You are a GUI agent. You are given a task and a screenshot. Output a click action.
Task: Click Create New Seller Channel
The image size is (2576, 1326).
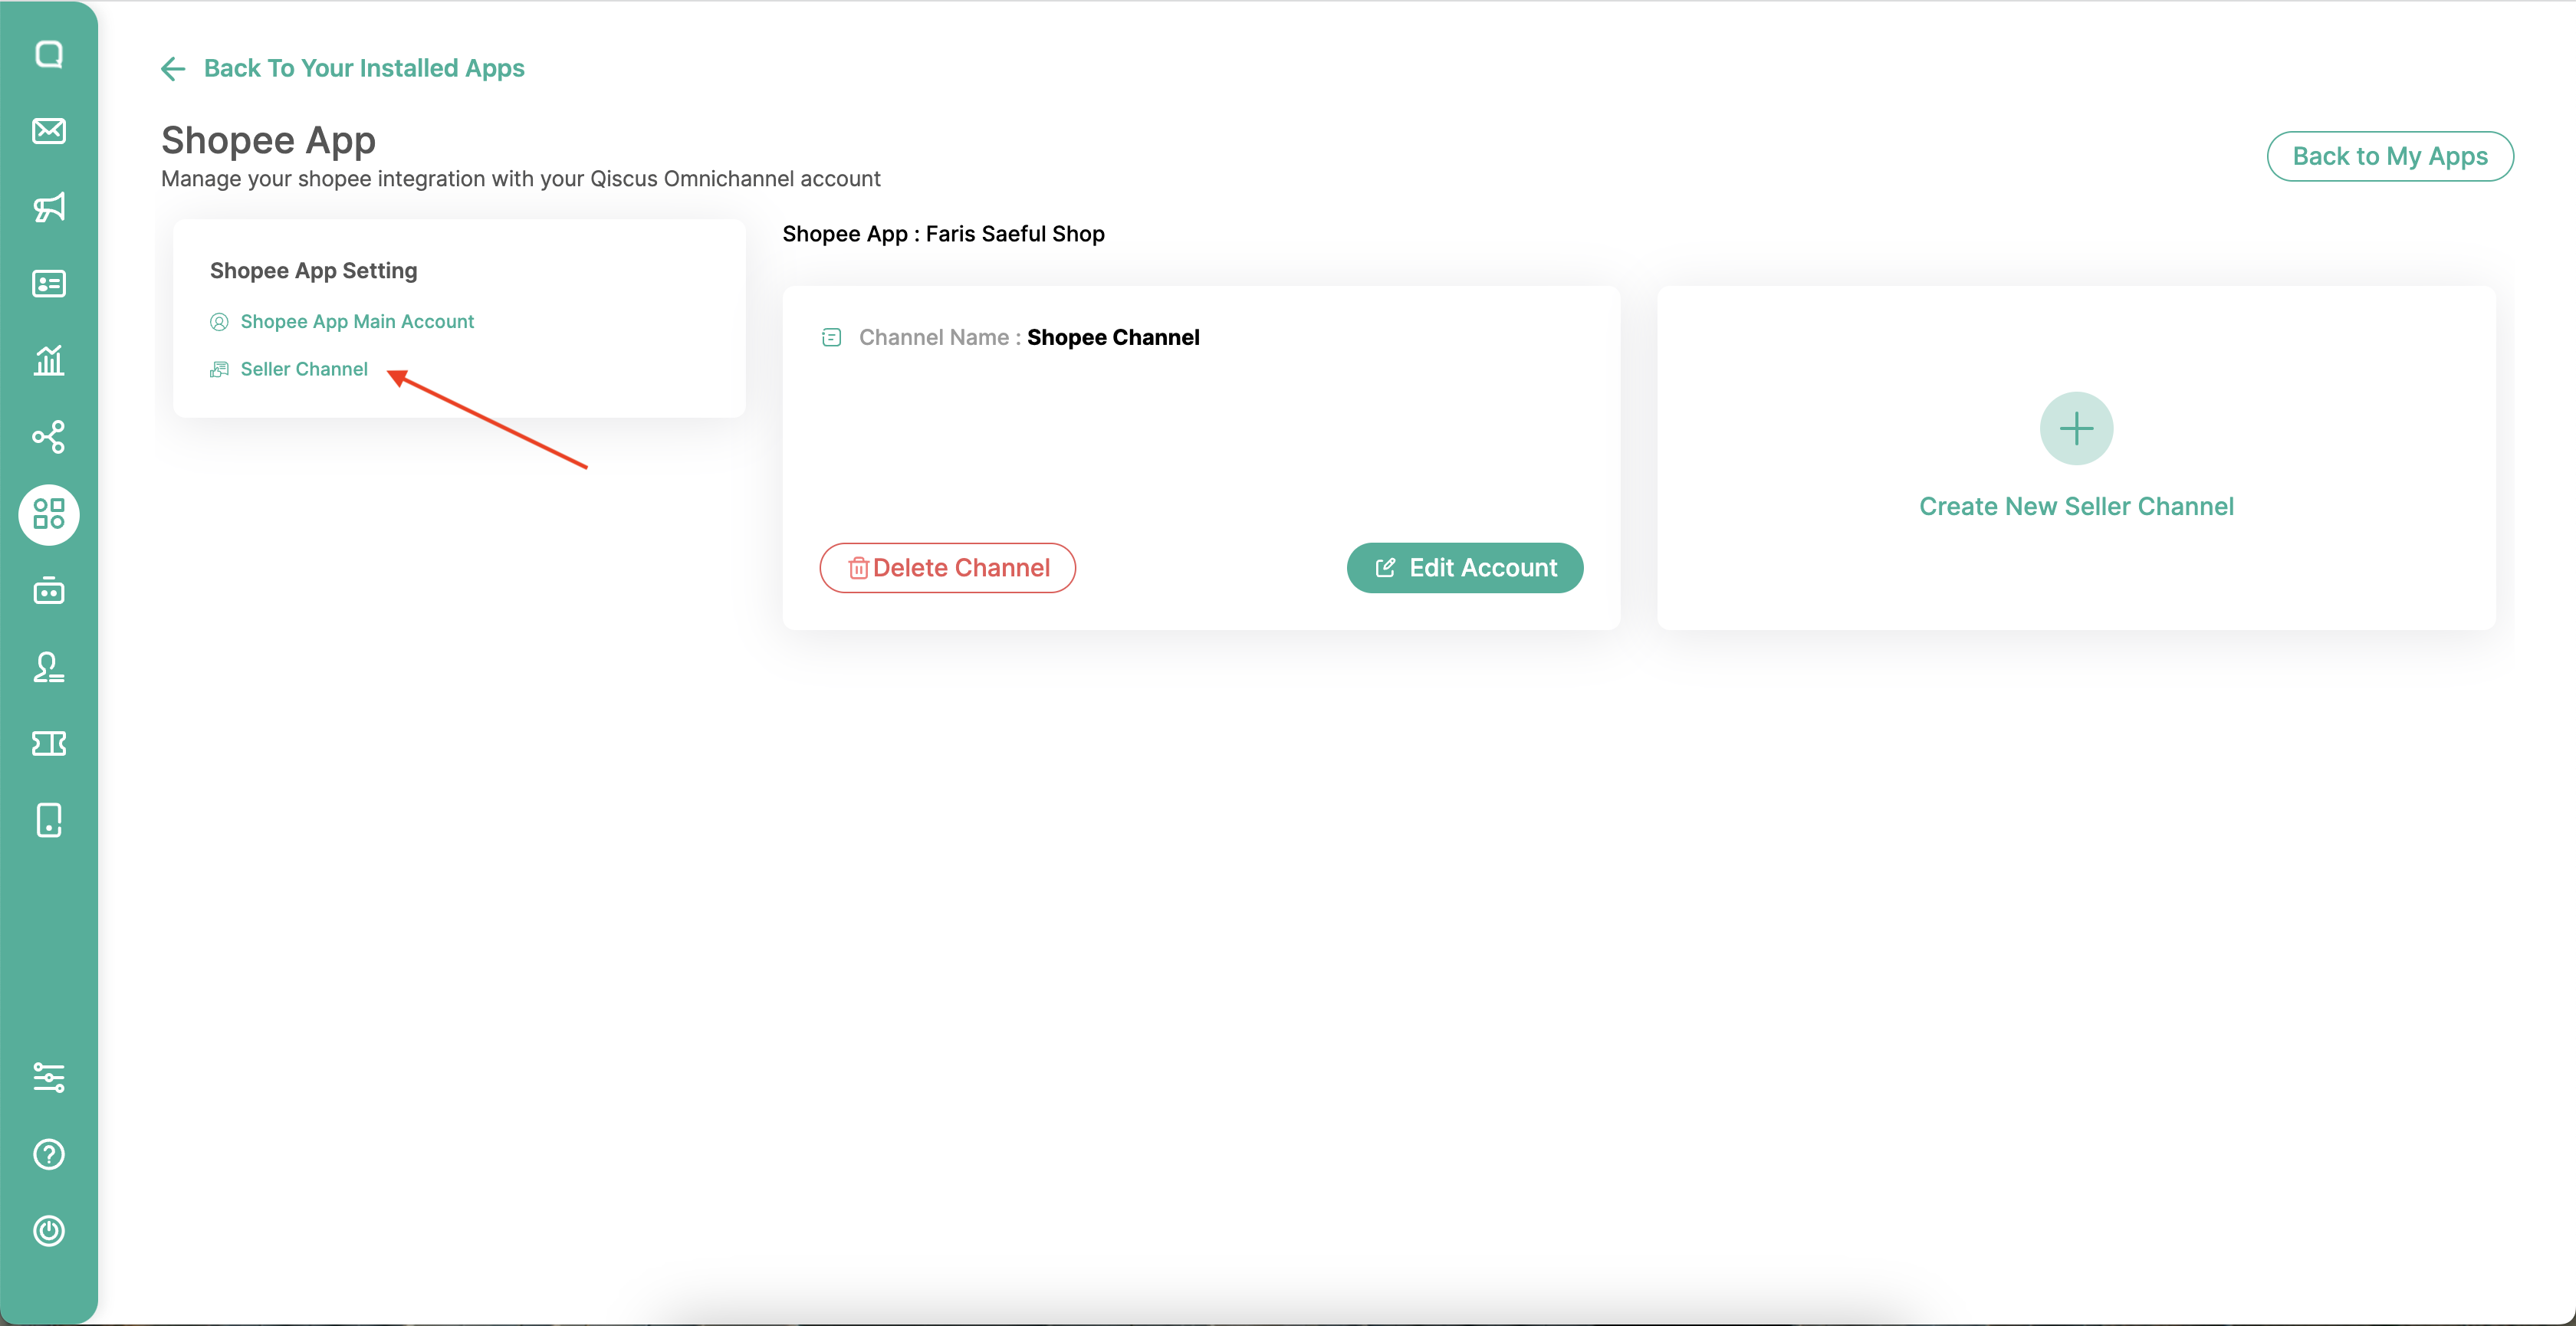tap(2076, 506)
